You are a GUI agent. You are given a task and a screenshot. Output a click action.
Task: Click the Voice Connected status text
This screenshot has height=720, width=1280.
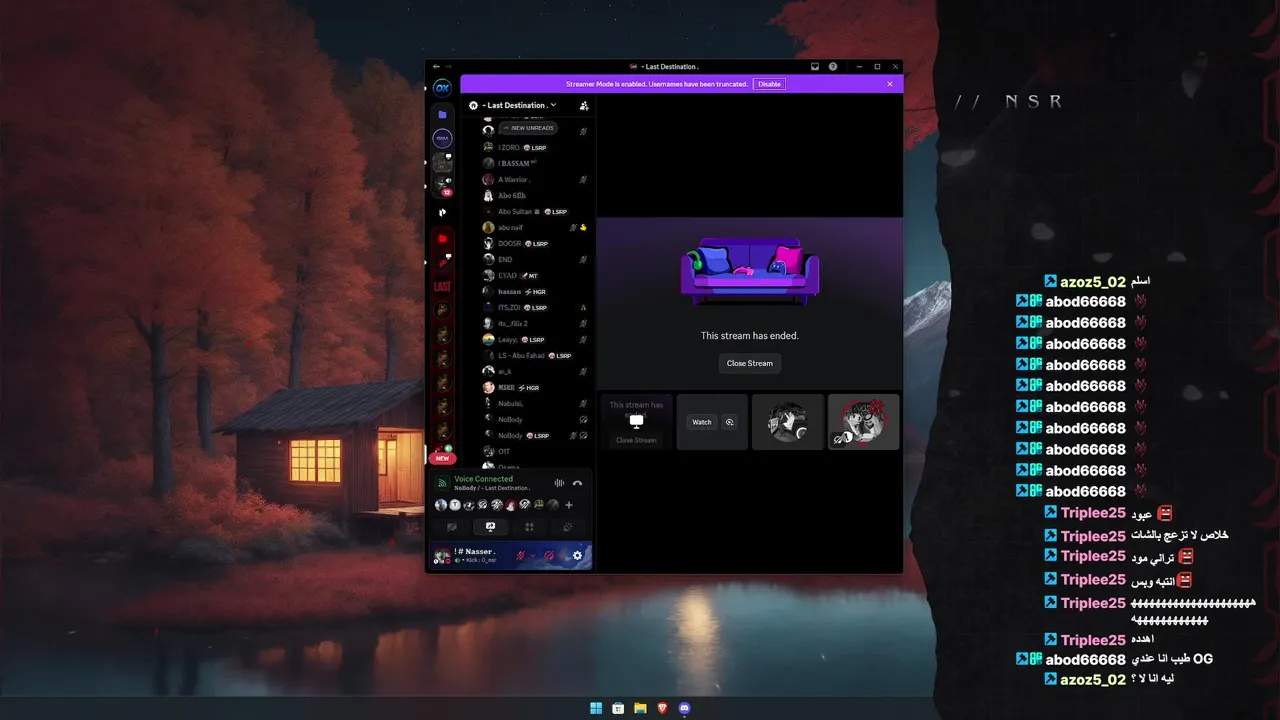483,479
